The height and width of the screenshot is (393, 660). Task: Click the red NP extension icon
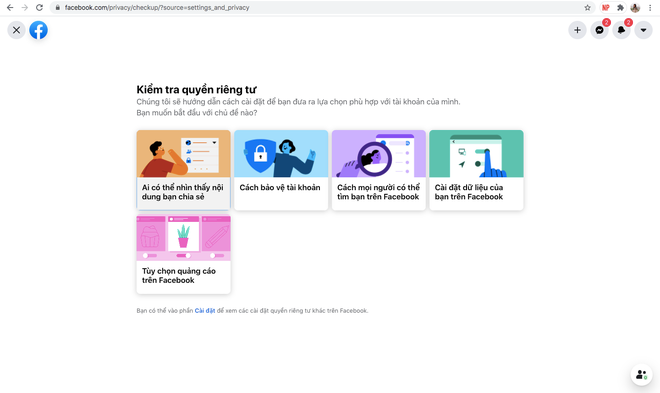(x=606, y=8)
